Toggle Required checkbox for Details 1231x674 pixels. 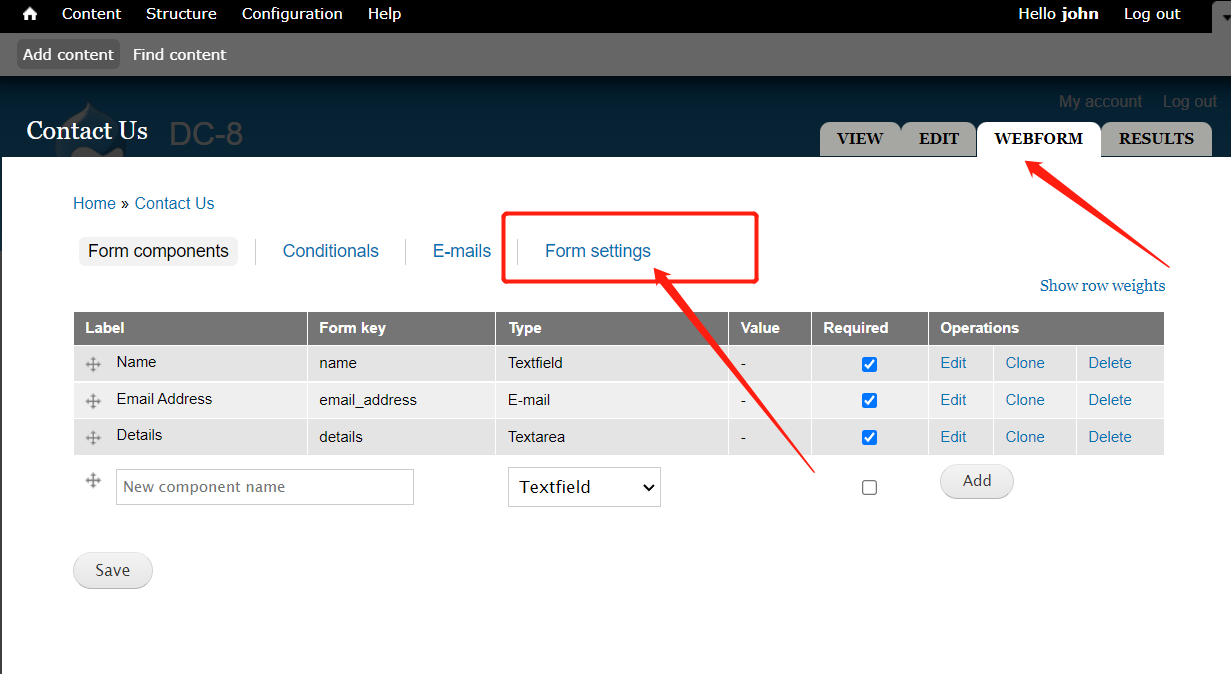(x=869, y=437)
